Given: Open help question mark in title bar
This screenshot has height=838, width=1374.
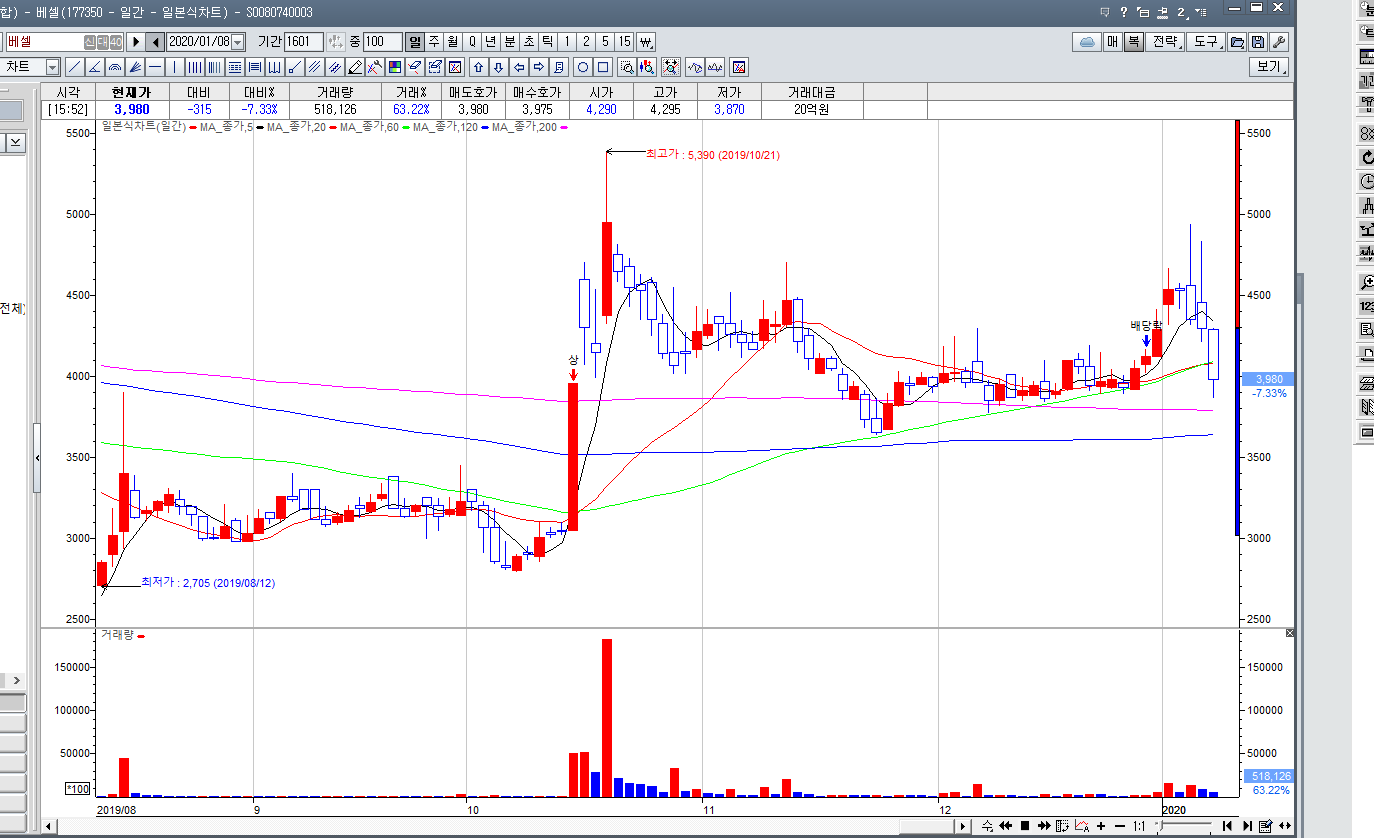Looking at the screenshot, I should click(x=1124, y=12).
